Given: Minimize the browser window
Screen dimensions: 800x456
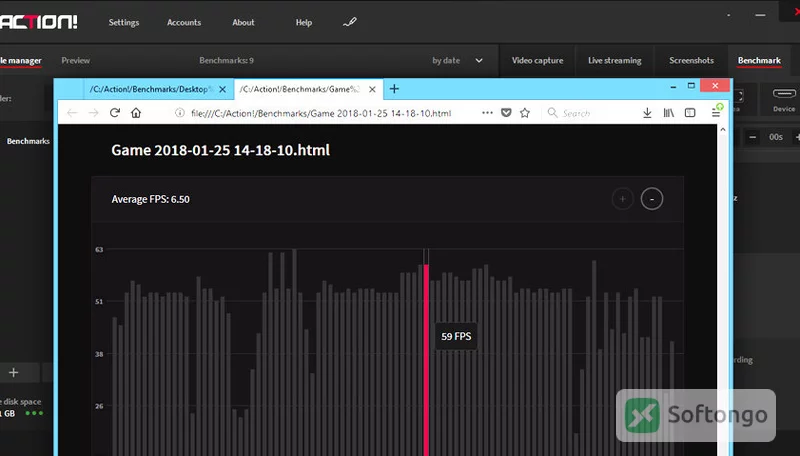Looking at the screenshot, I should pyautogui.click(x=673, y=86).
